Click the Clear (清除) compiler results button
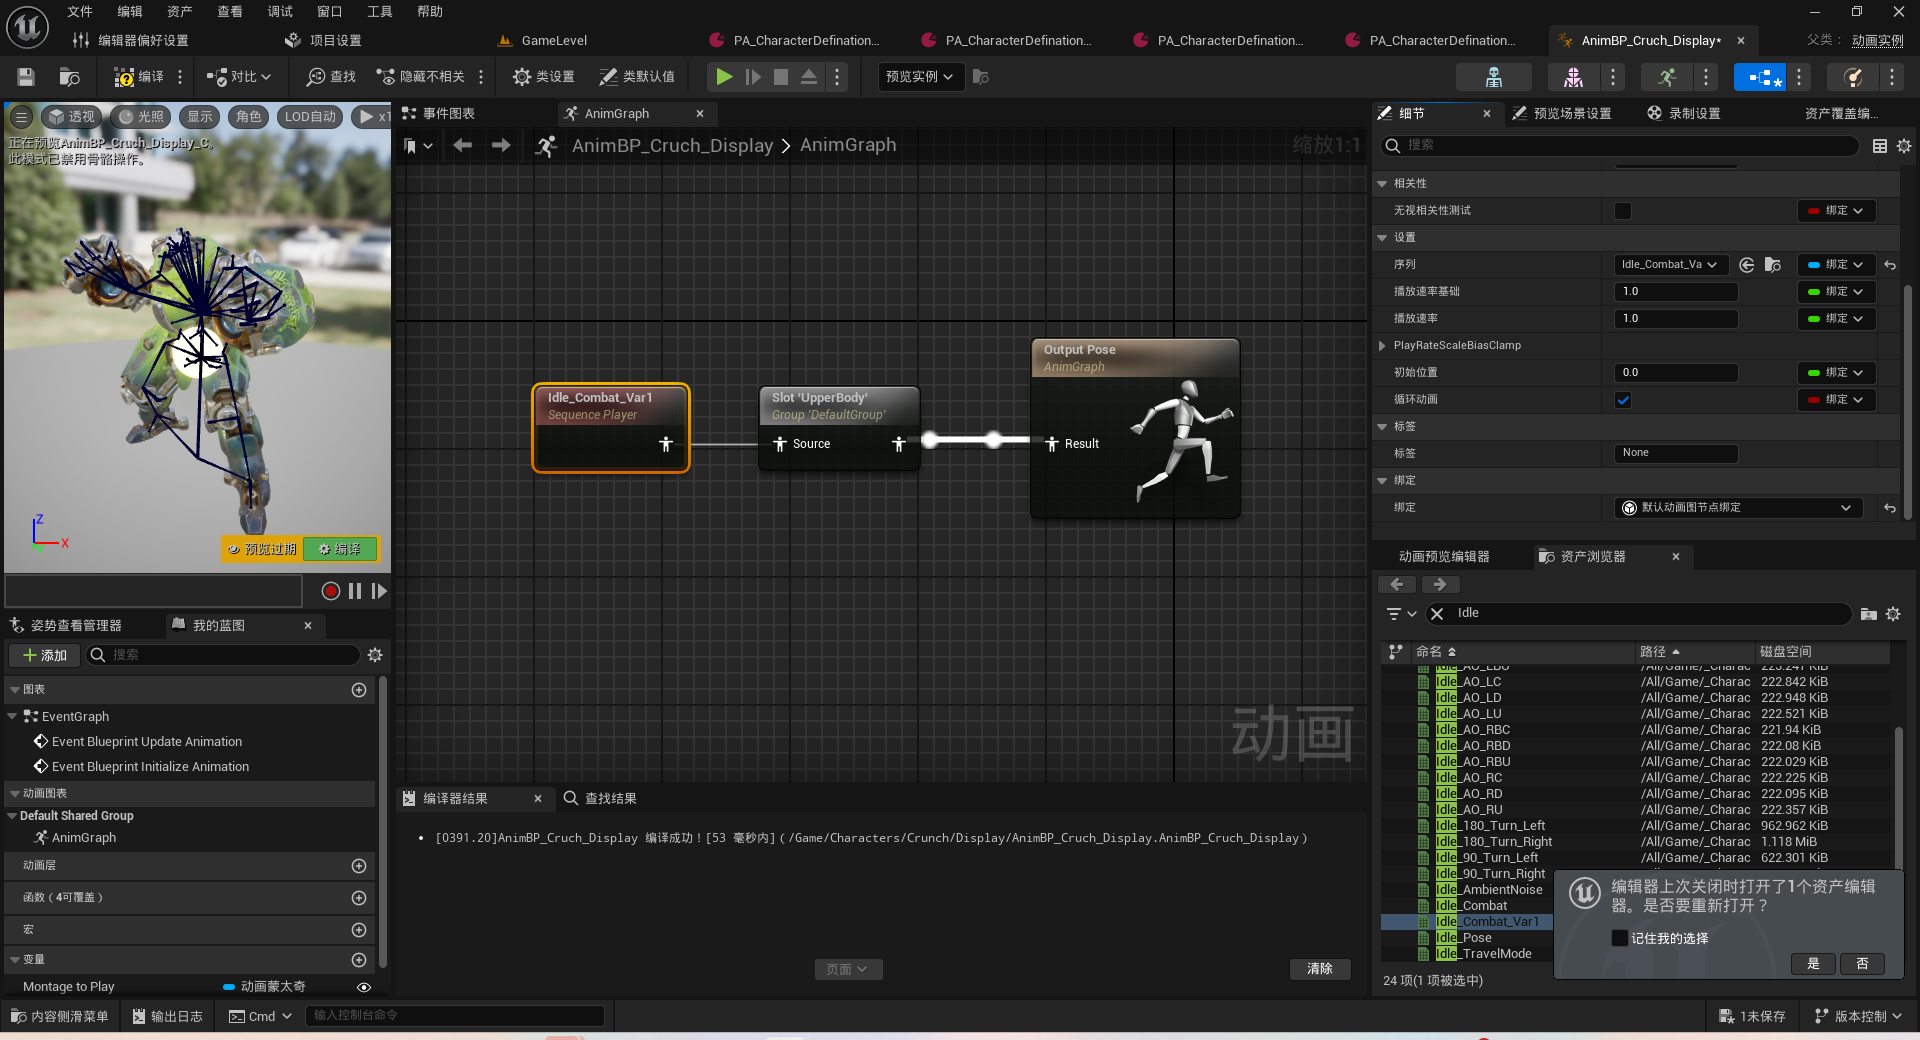The width and height of the screenshot is (1920, 1040). (1319, 969)
